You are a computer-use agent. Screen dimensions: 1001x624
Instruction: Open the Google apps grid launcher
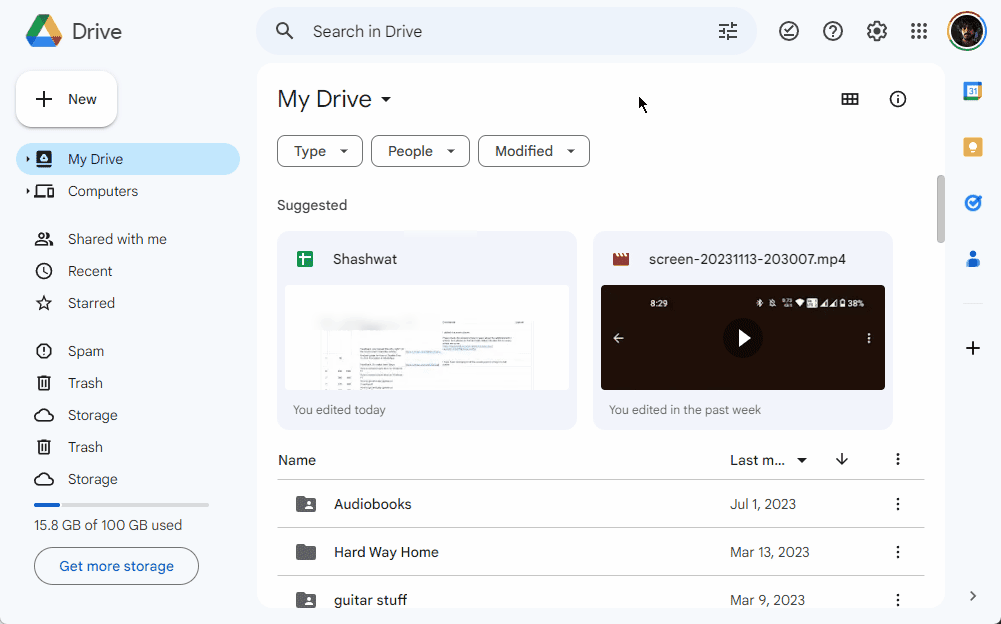tap(919, 31)
